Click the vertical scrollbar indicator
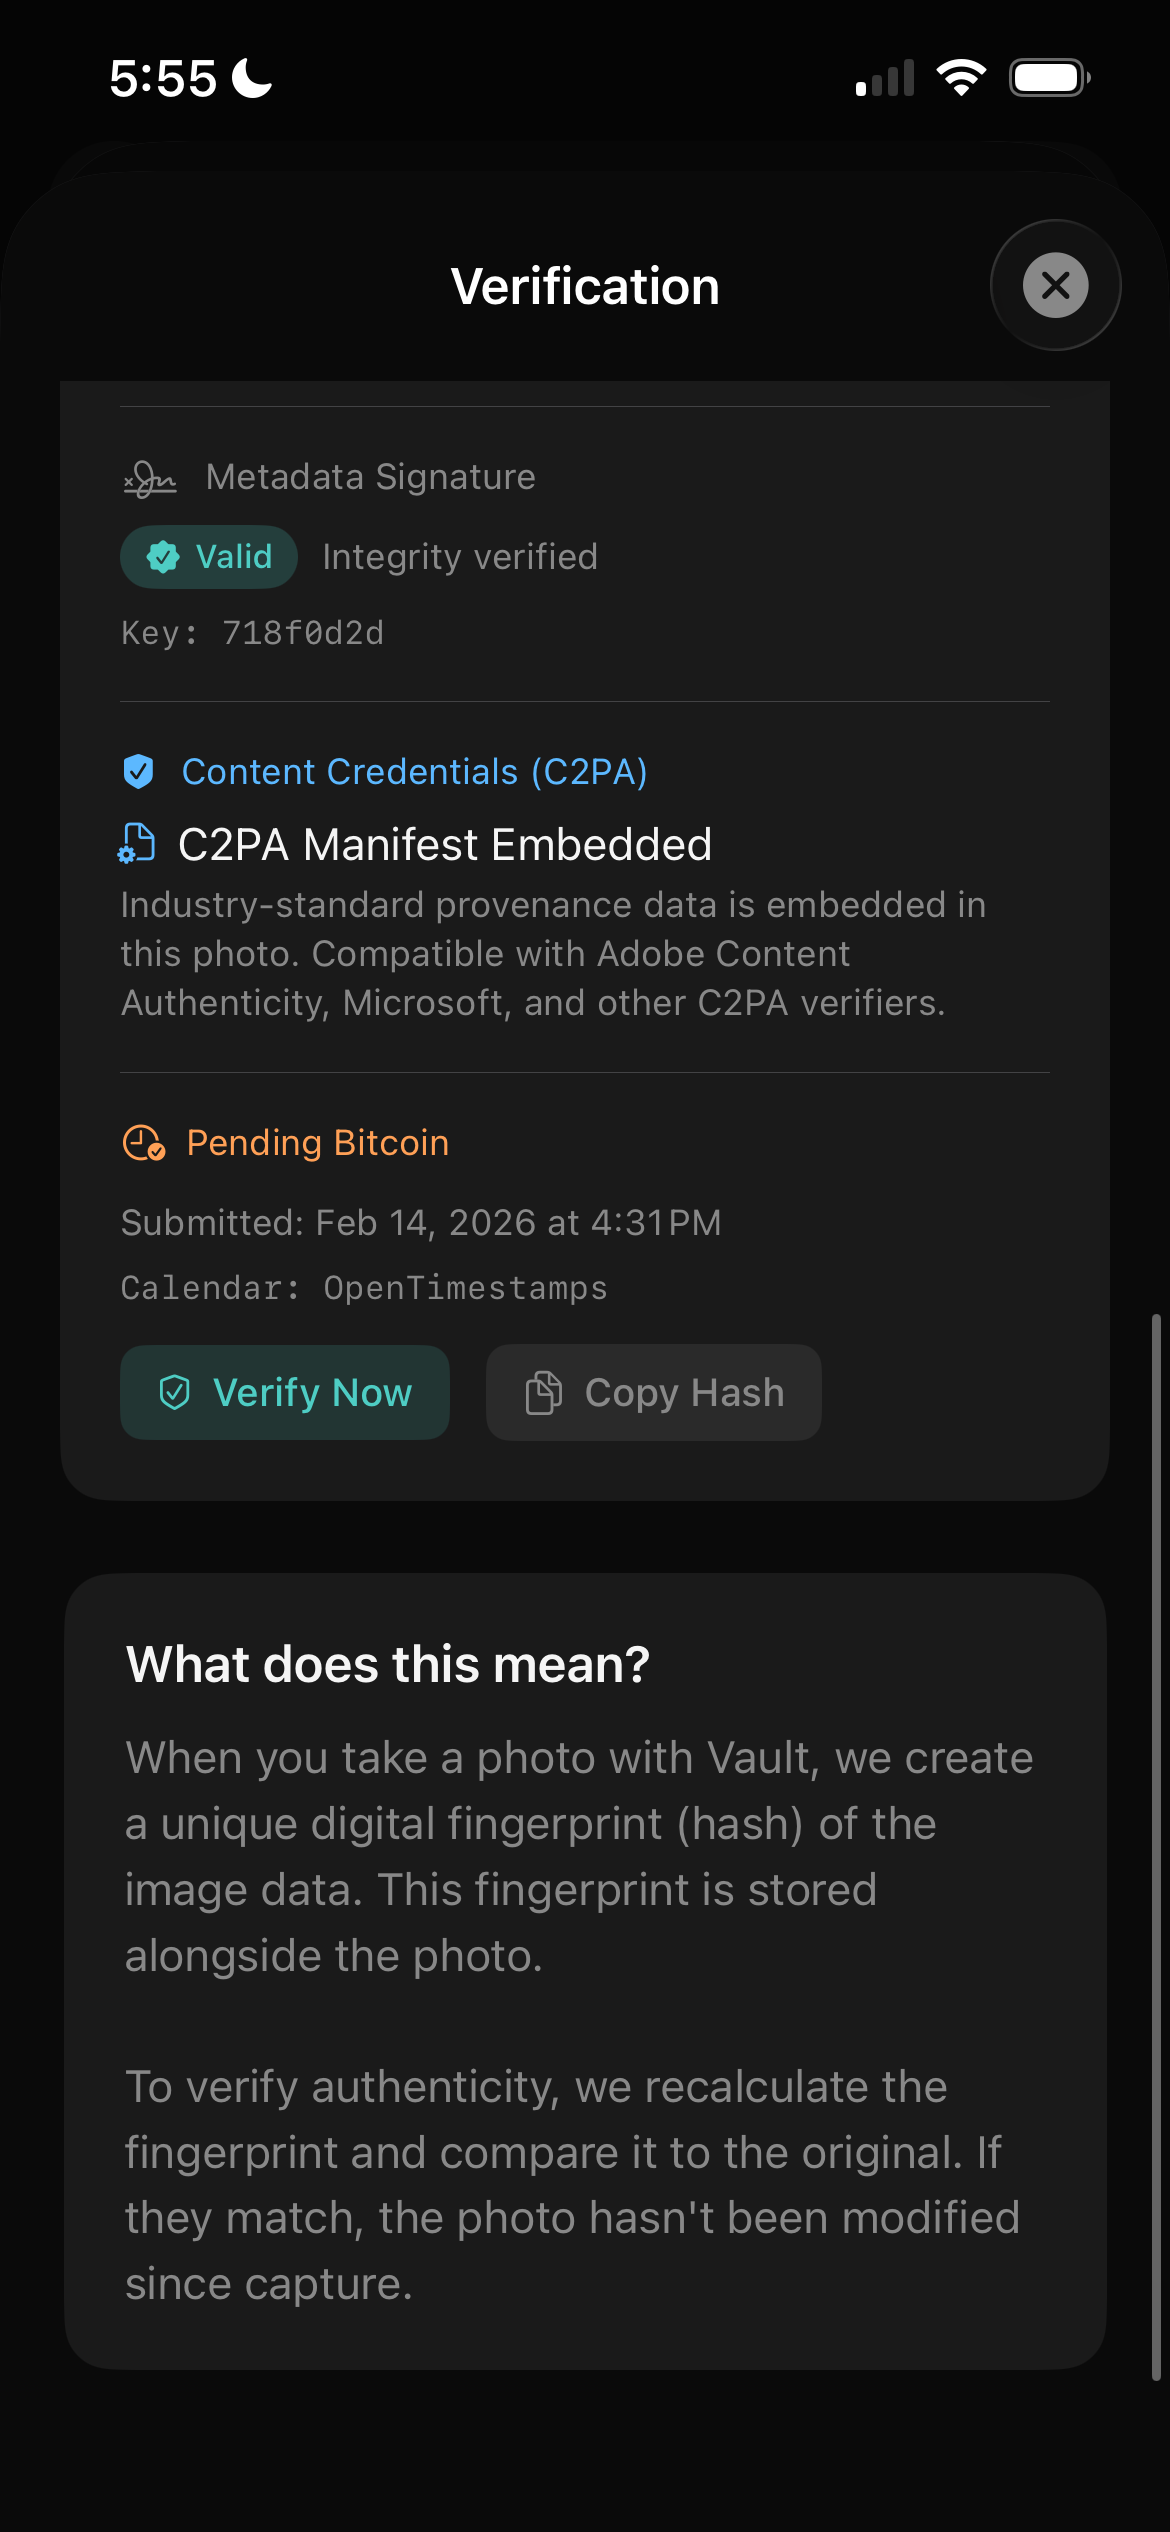The image size is (1170, 2532). click(1156, 1847)
